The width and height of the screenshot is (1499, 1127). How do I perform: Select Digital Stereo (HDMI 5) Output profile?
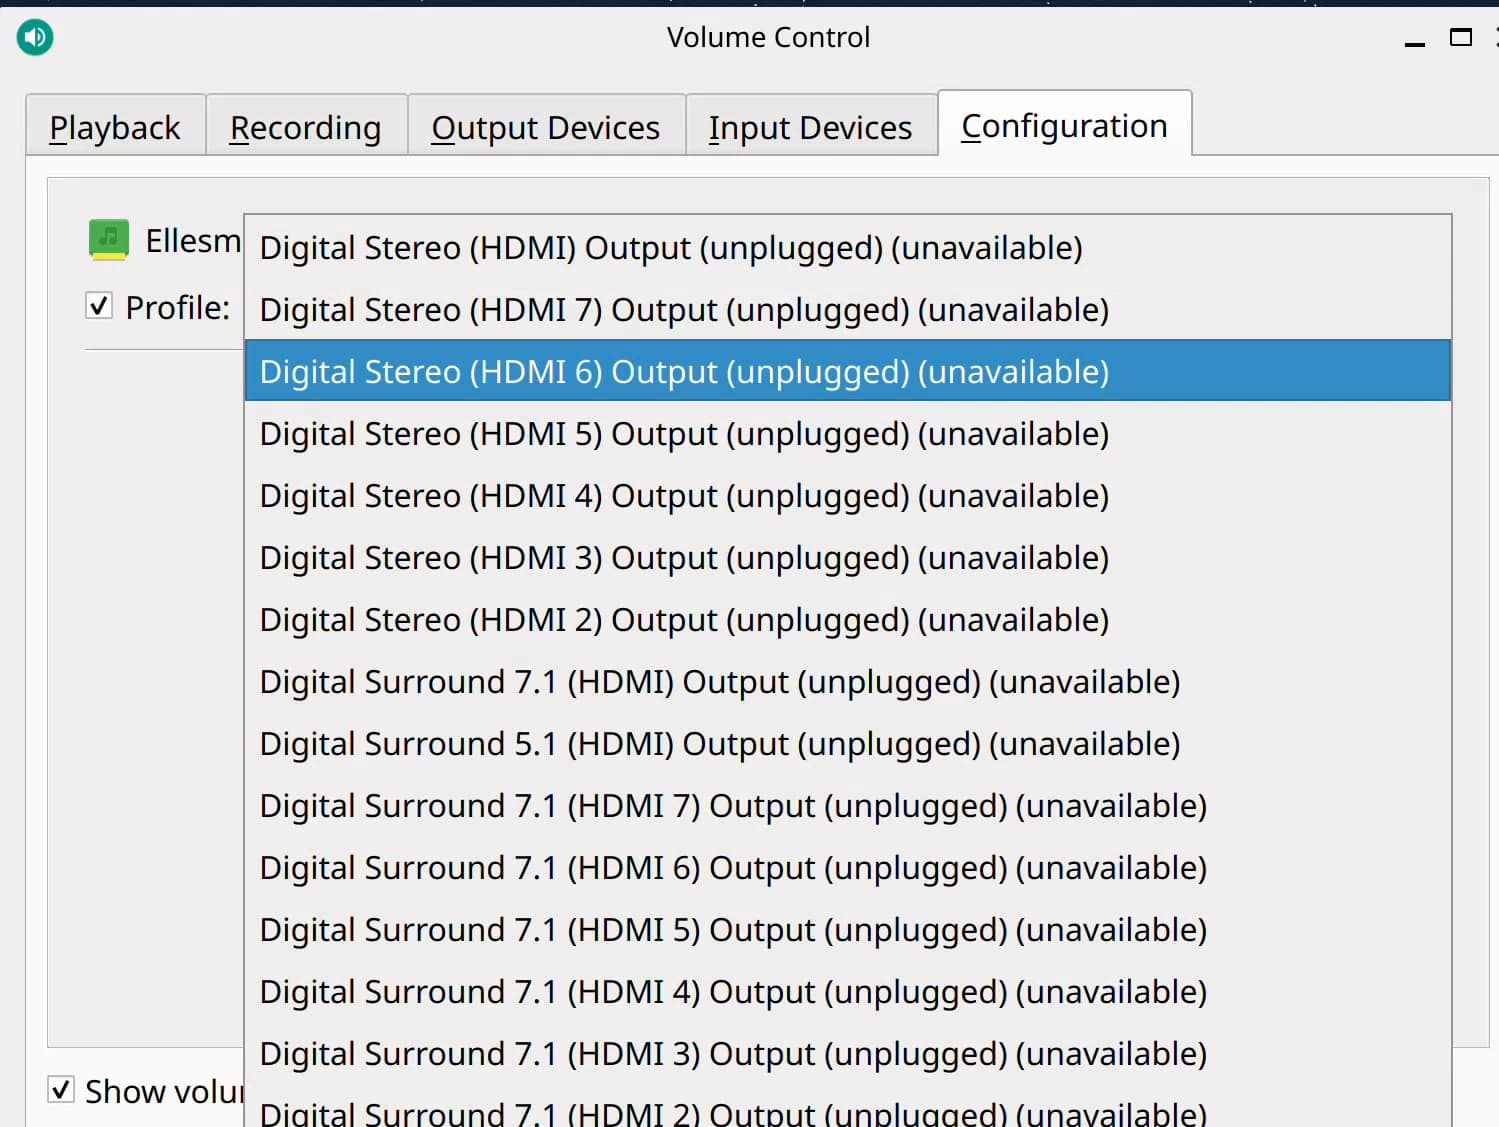(x=684, y=434)
